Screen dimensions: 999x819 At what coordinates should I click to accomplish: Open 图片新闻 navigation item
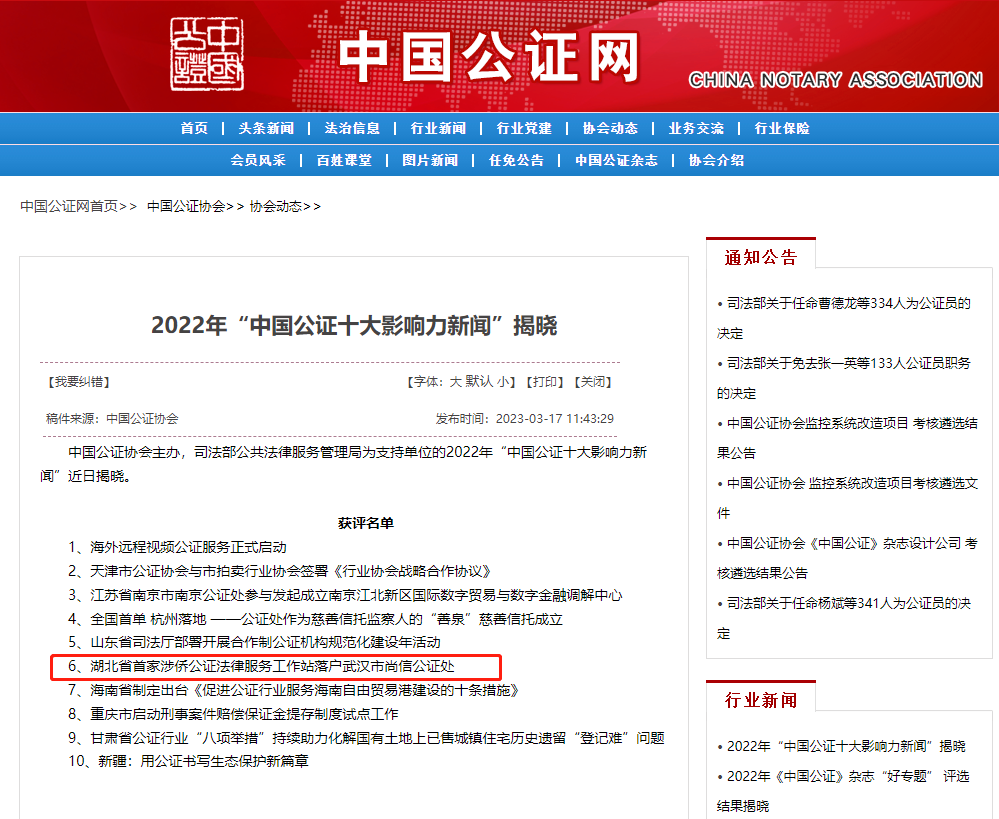click(430, 160)
